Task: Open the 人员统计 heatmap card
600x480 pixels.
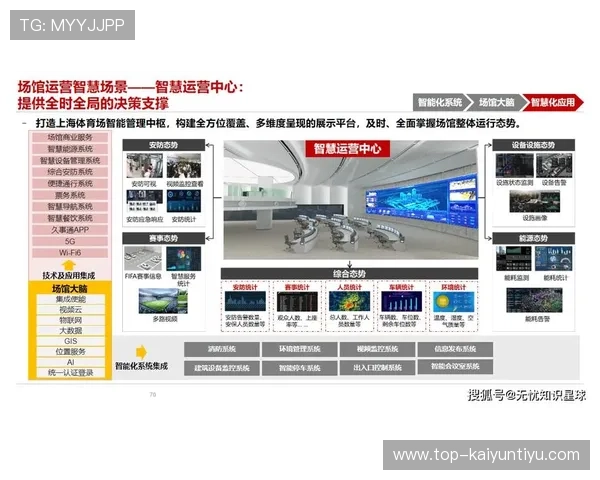Action: point(349,305)
